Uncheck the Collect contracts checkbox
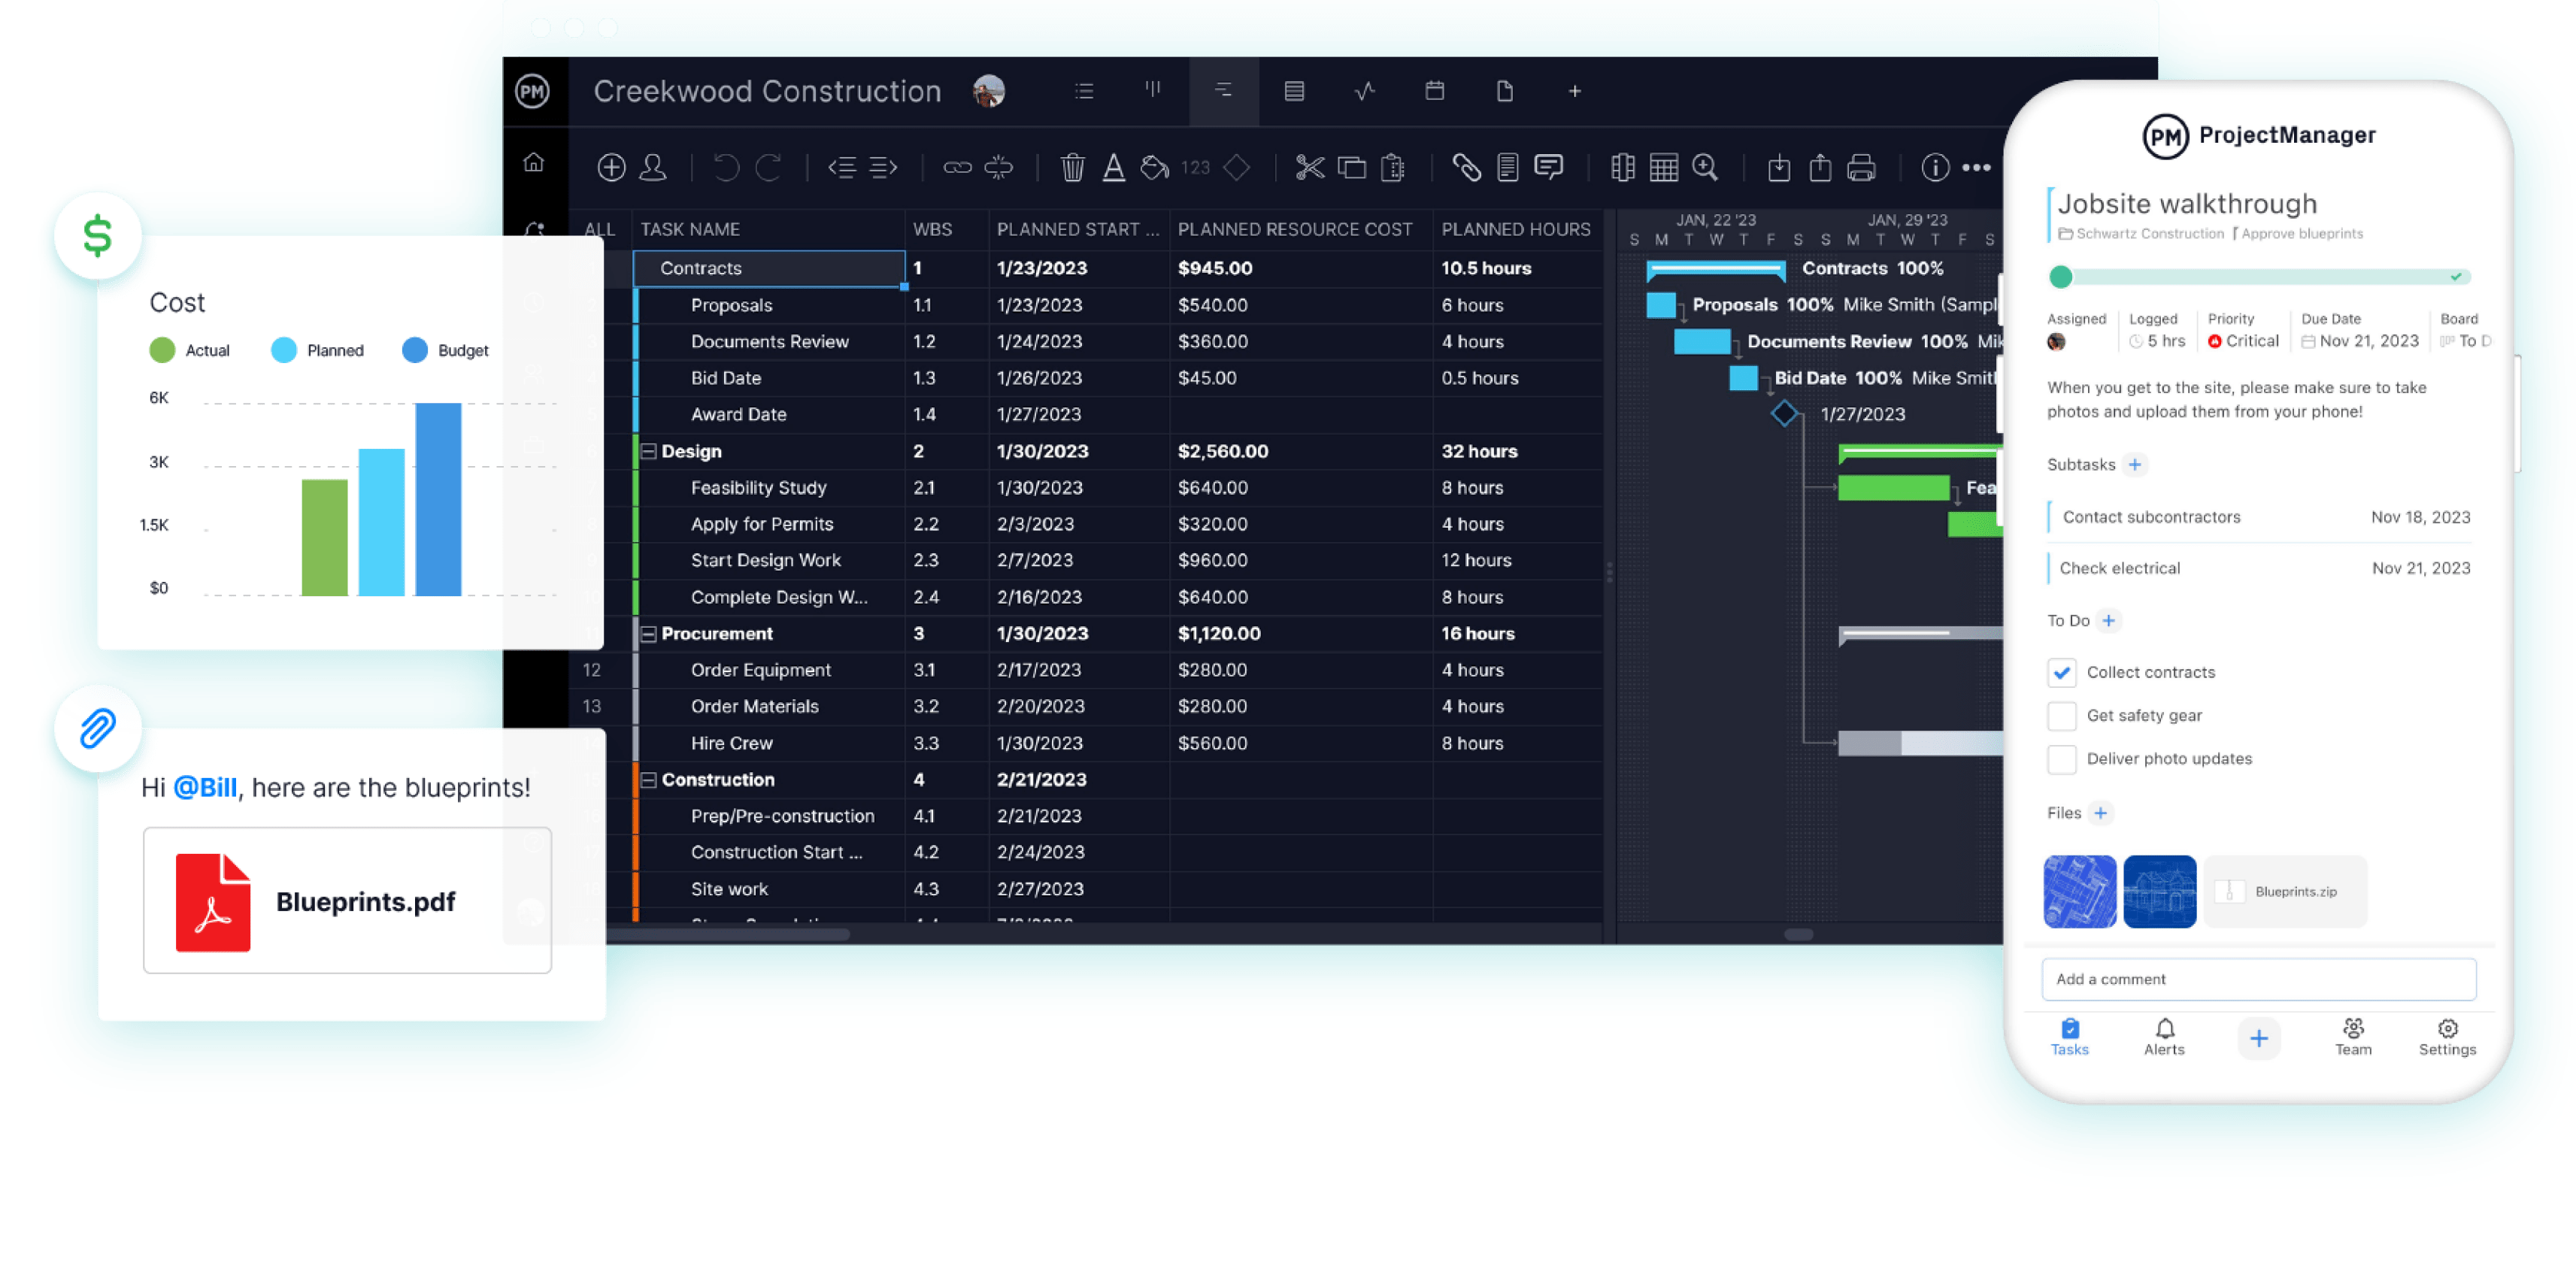The height and width of the screenshot is (1287, 2576). [2061, 672]
